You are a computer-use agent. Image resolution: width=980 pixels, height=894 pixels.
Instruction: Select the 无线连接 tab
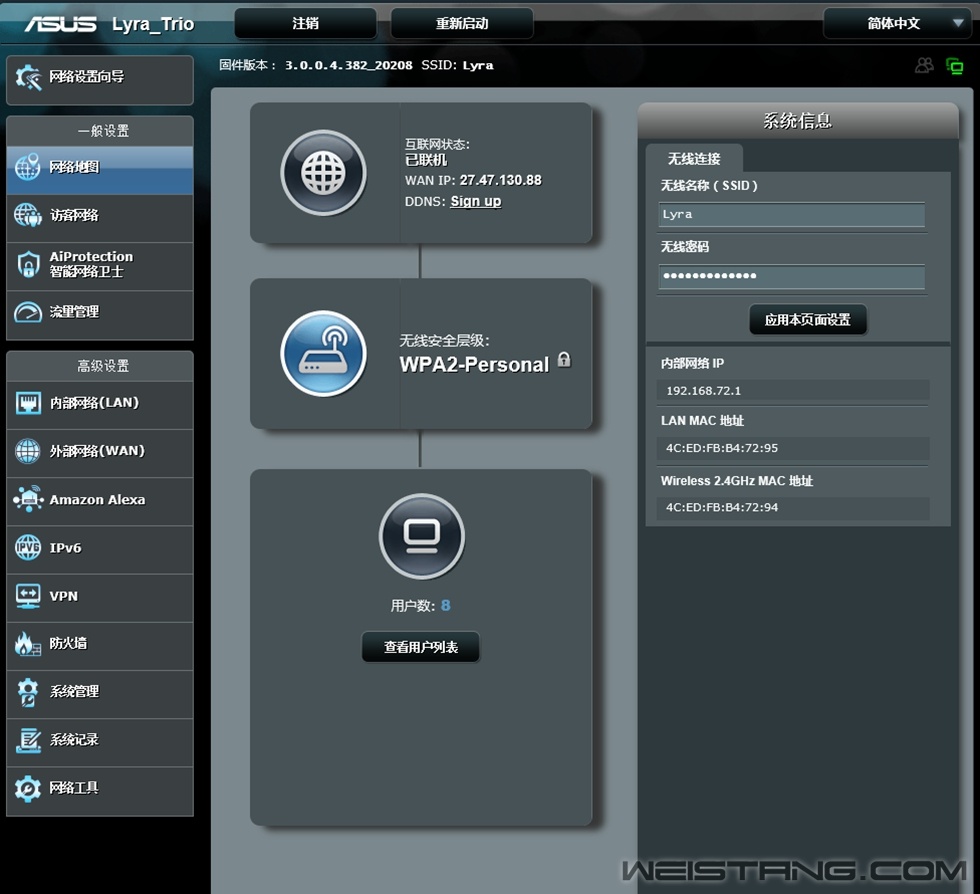694,158
